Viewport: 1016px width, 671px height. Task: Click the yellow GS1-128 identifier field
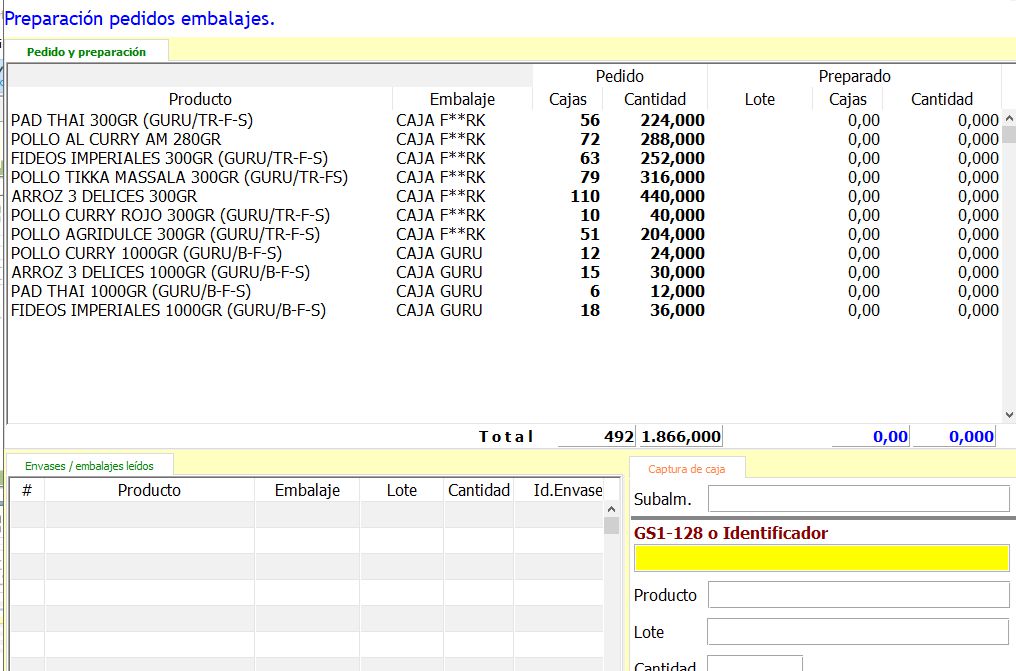[x=821, y=558]
